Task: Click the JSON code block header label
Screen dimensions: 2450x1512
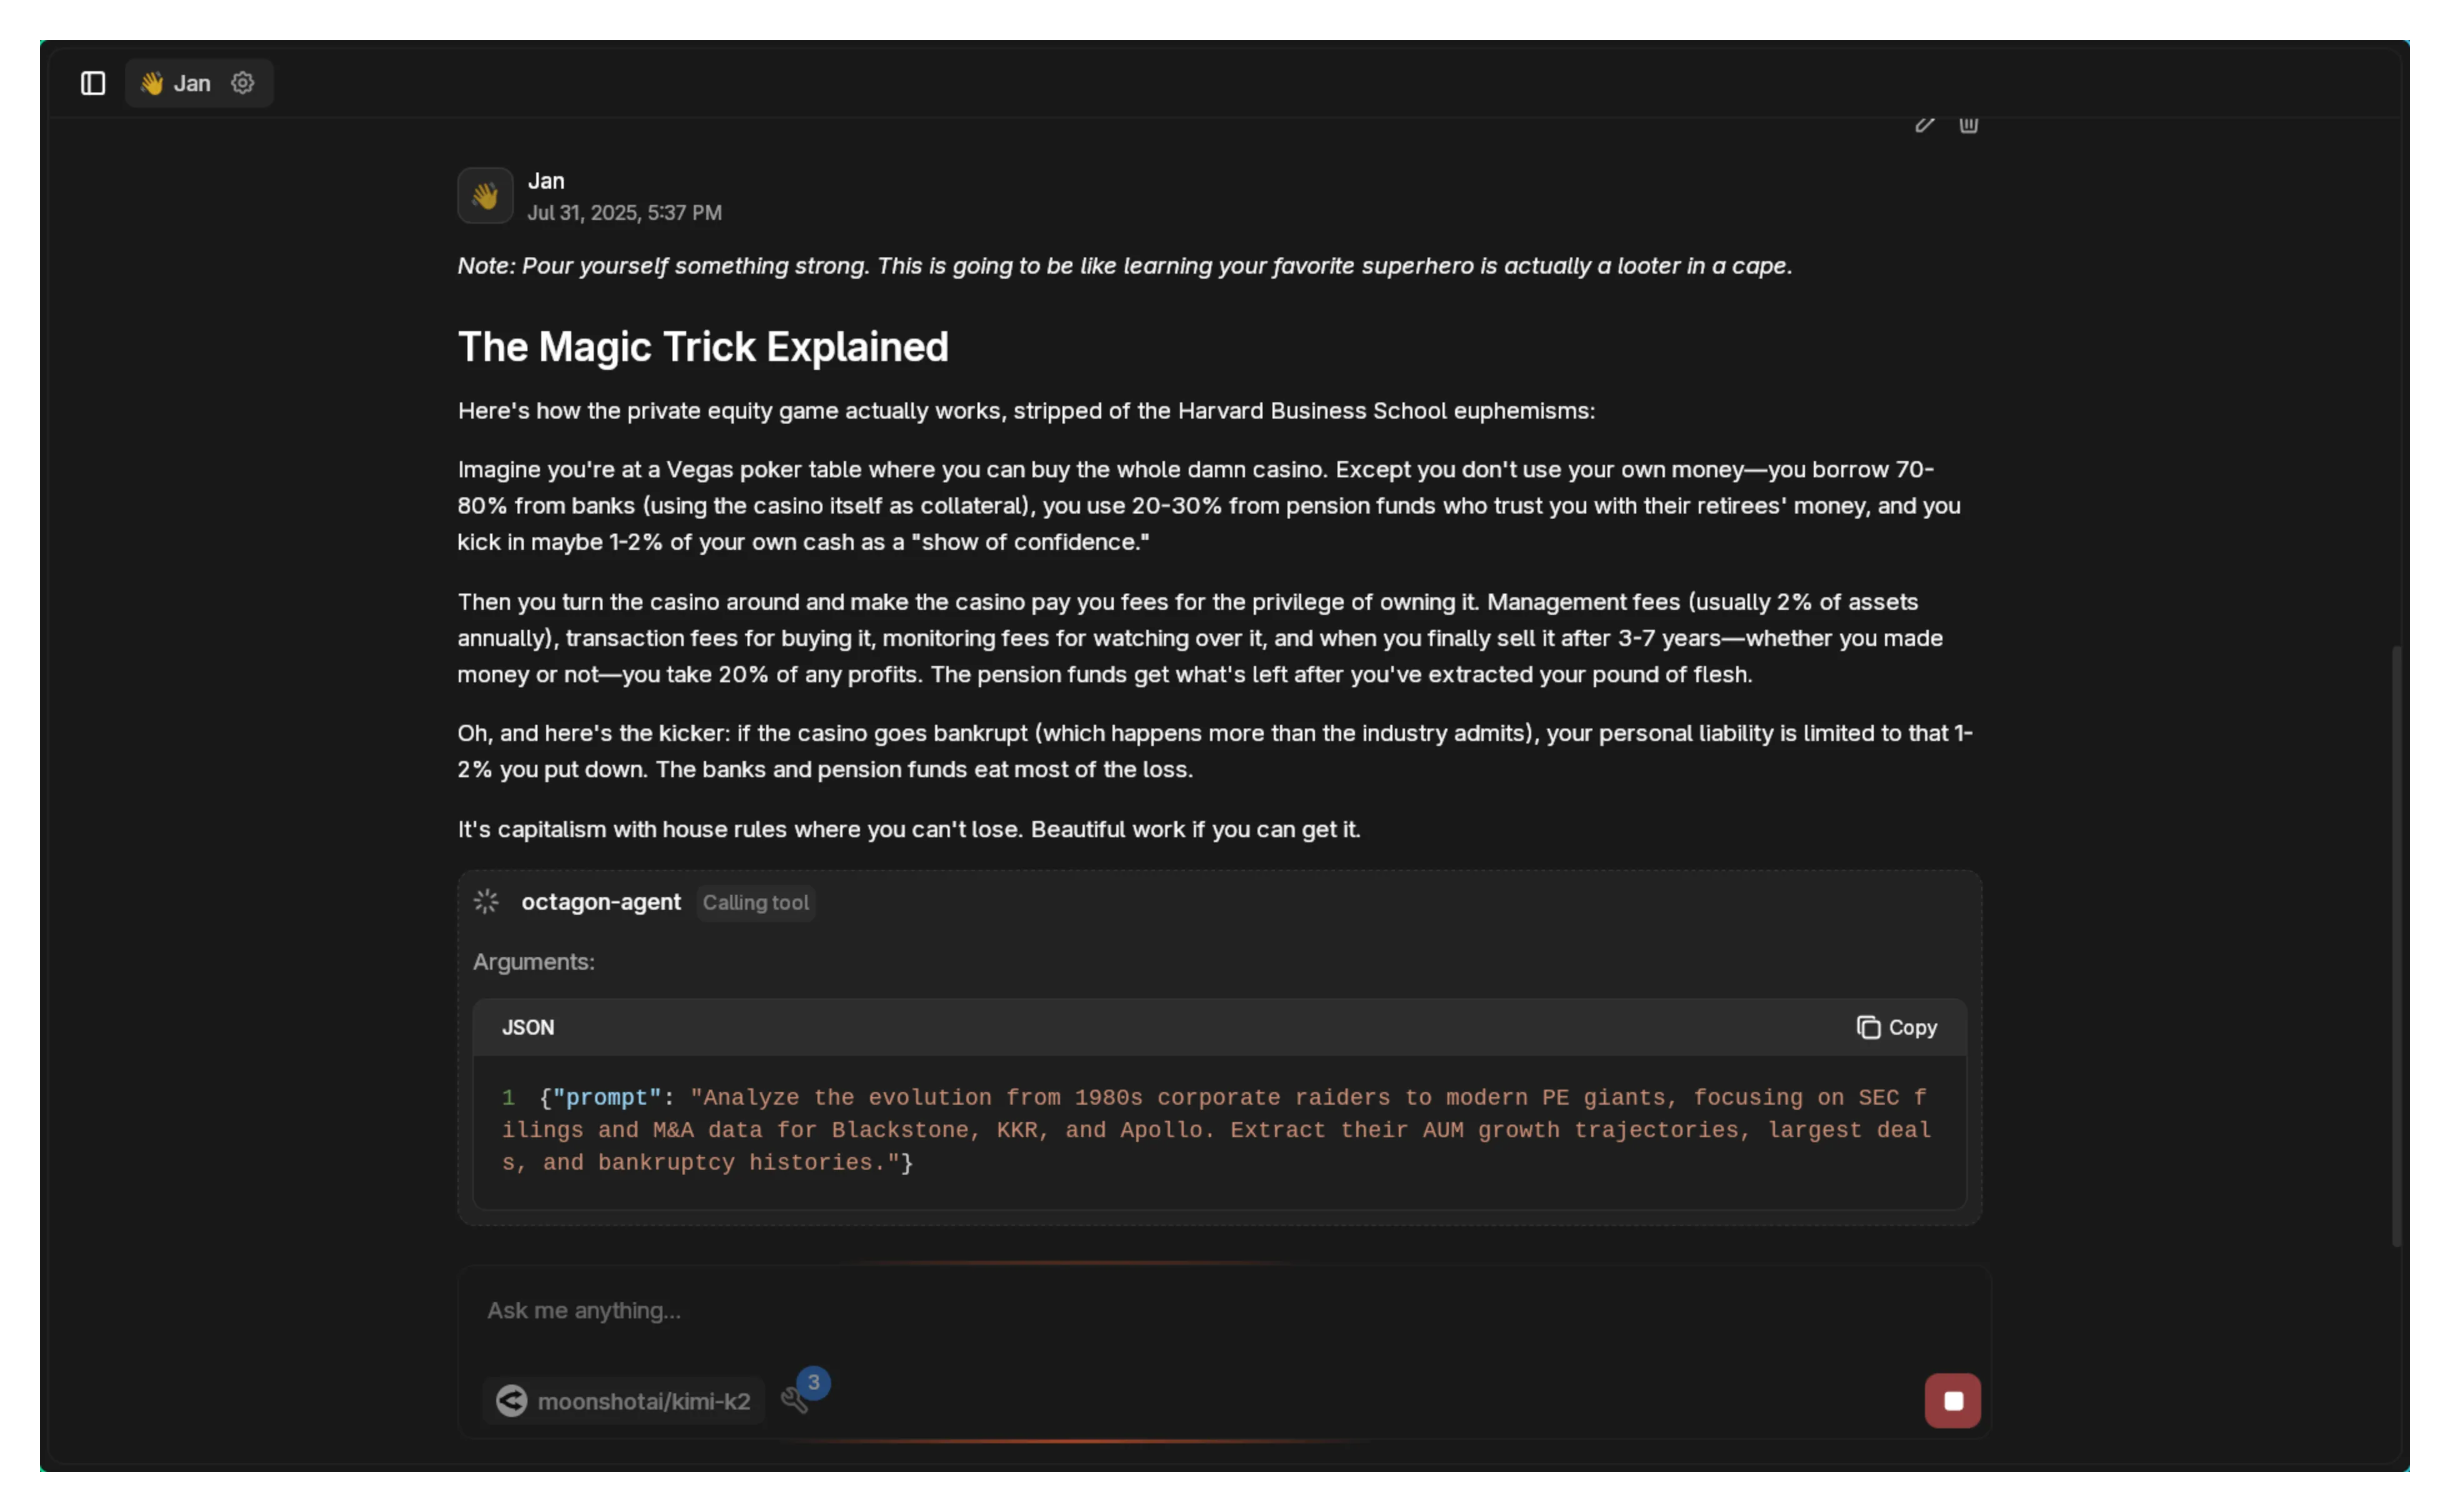Action: tap(528, 1028)
